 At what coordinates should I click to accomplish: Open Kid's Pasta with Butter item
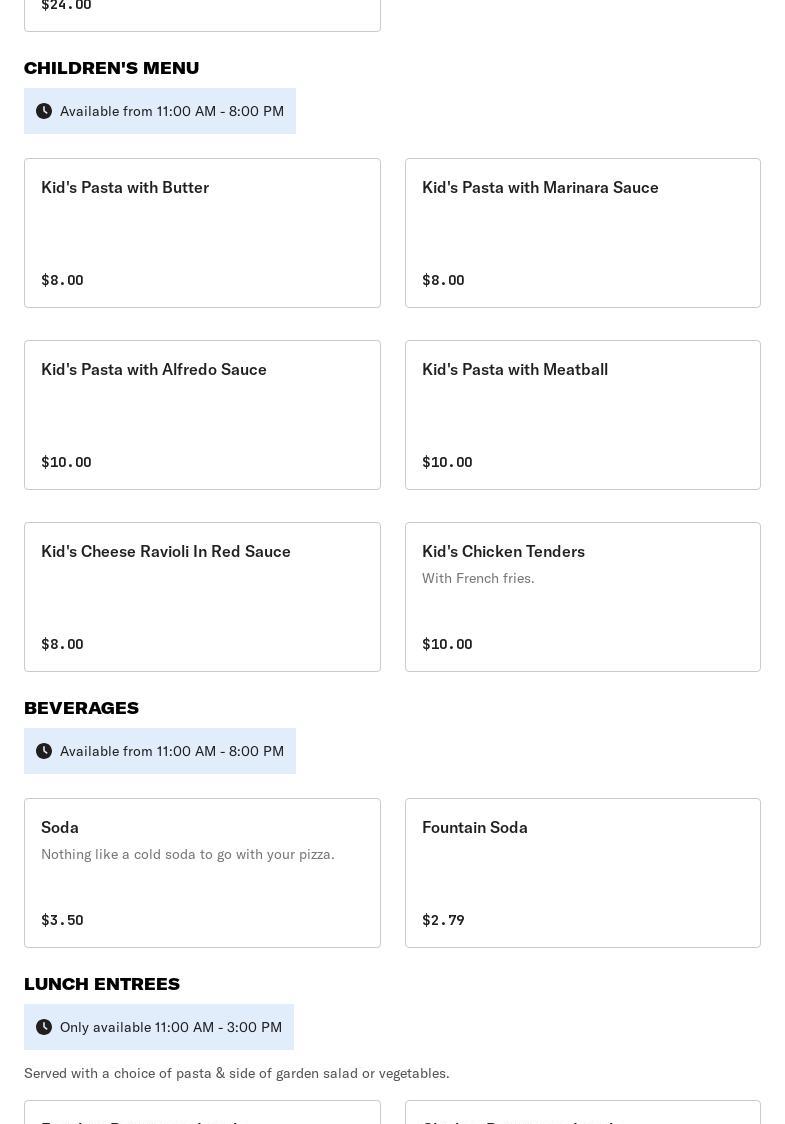tap(202, 233)
